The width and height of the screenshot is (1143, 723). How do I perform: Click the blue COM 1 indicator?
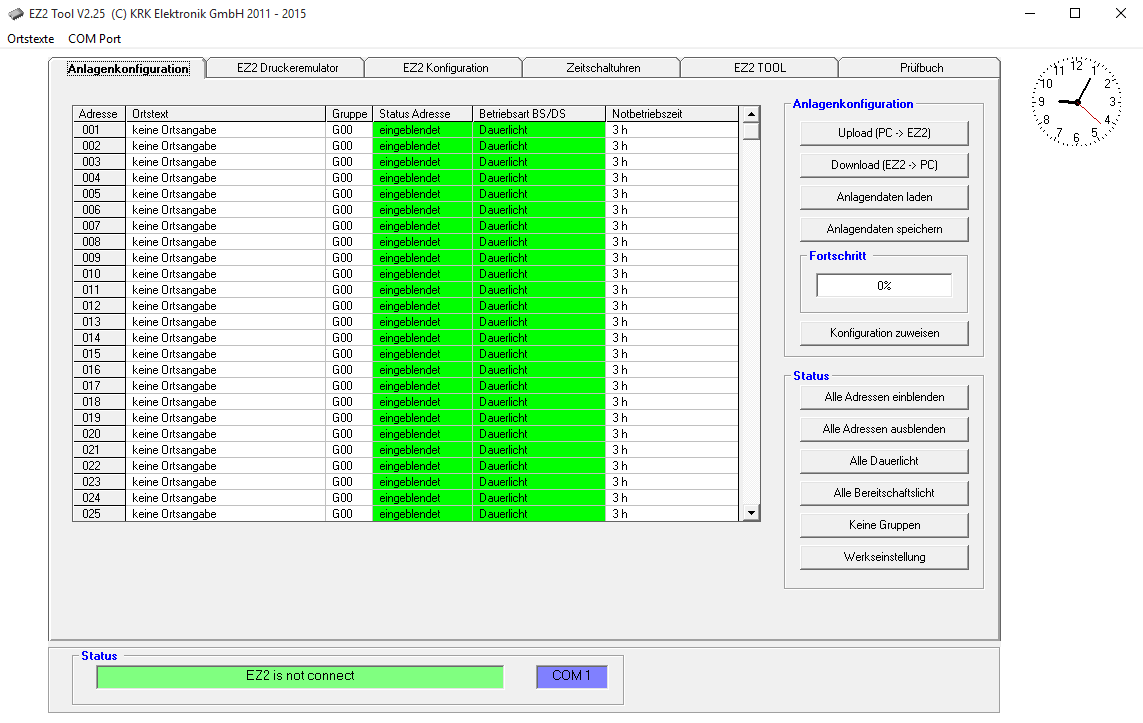571,676
